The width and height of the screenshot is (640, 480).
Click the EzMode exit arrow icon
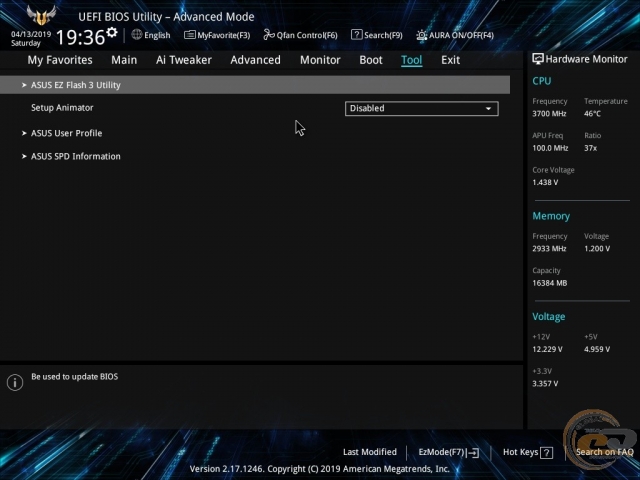473,453
